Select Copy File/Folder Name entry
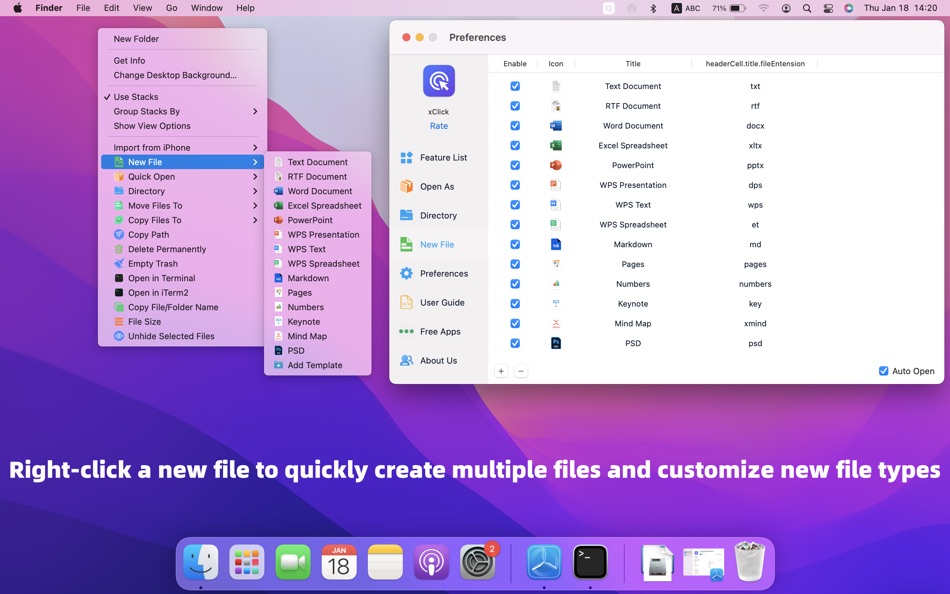This screenshot has height=594, width=950. [182, 307]
